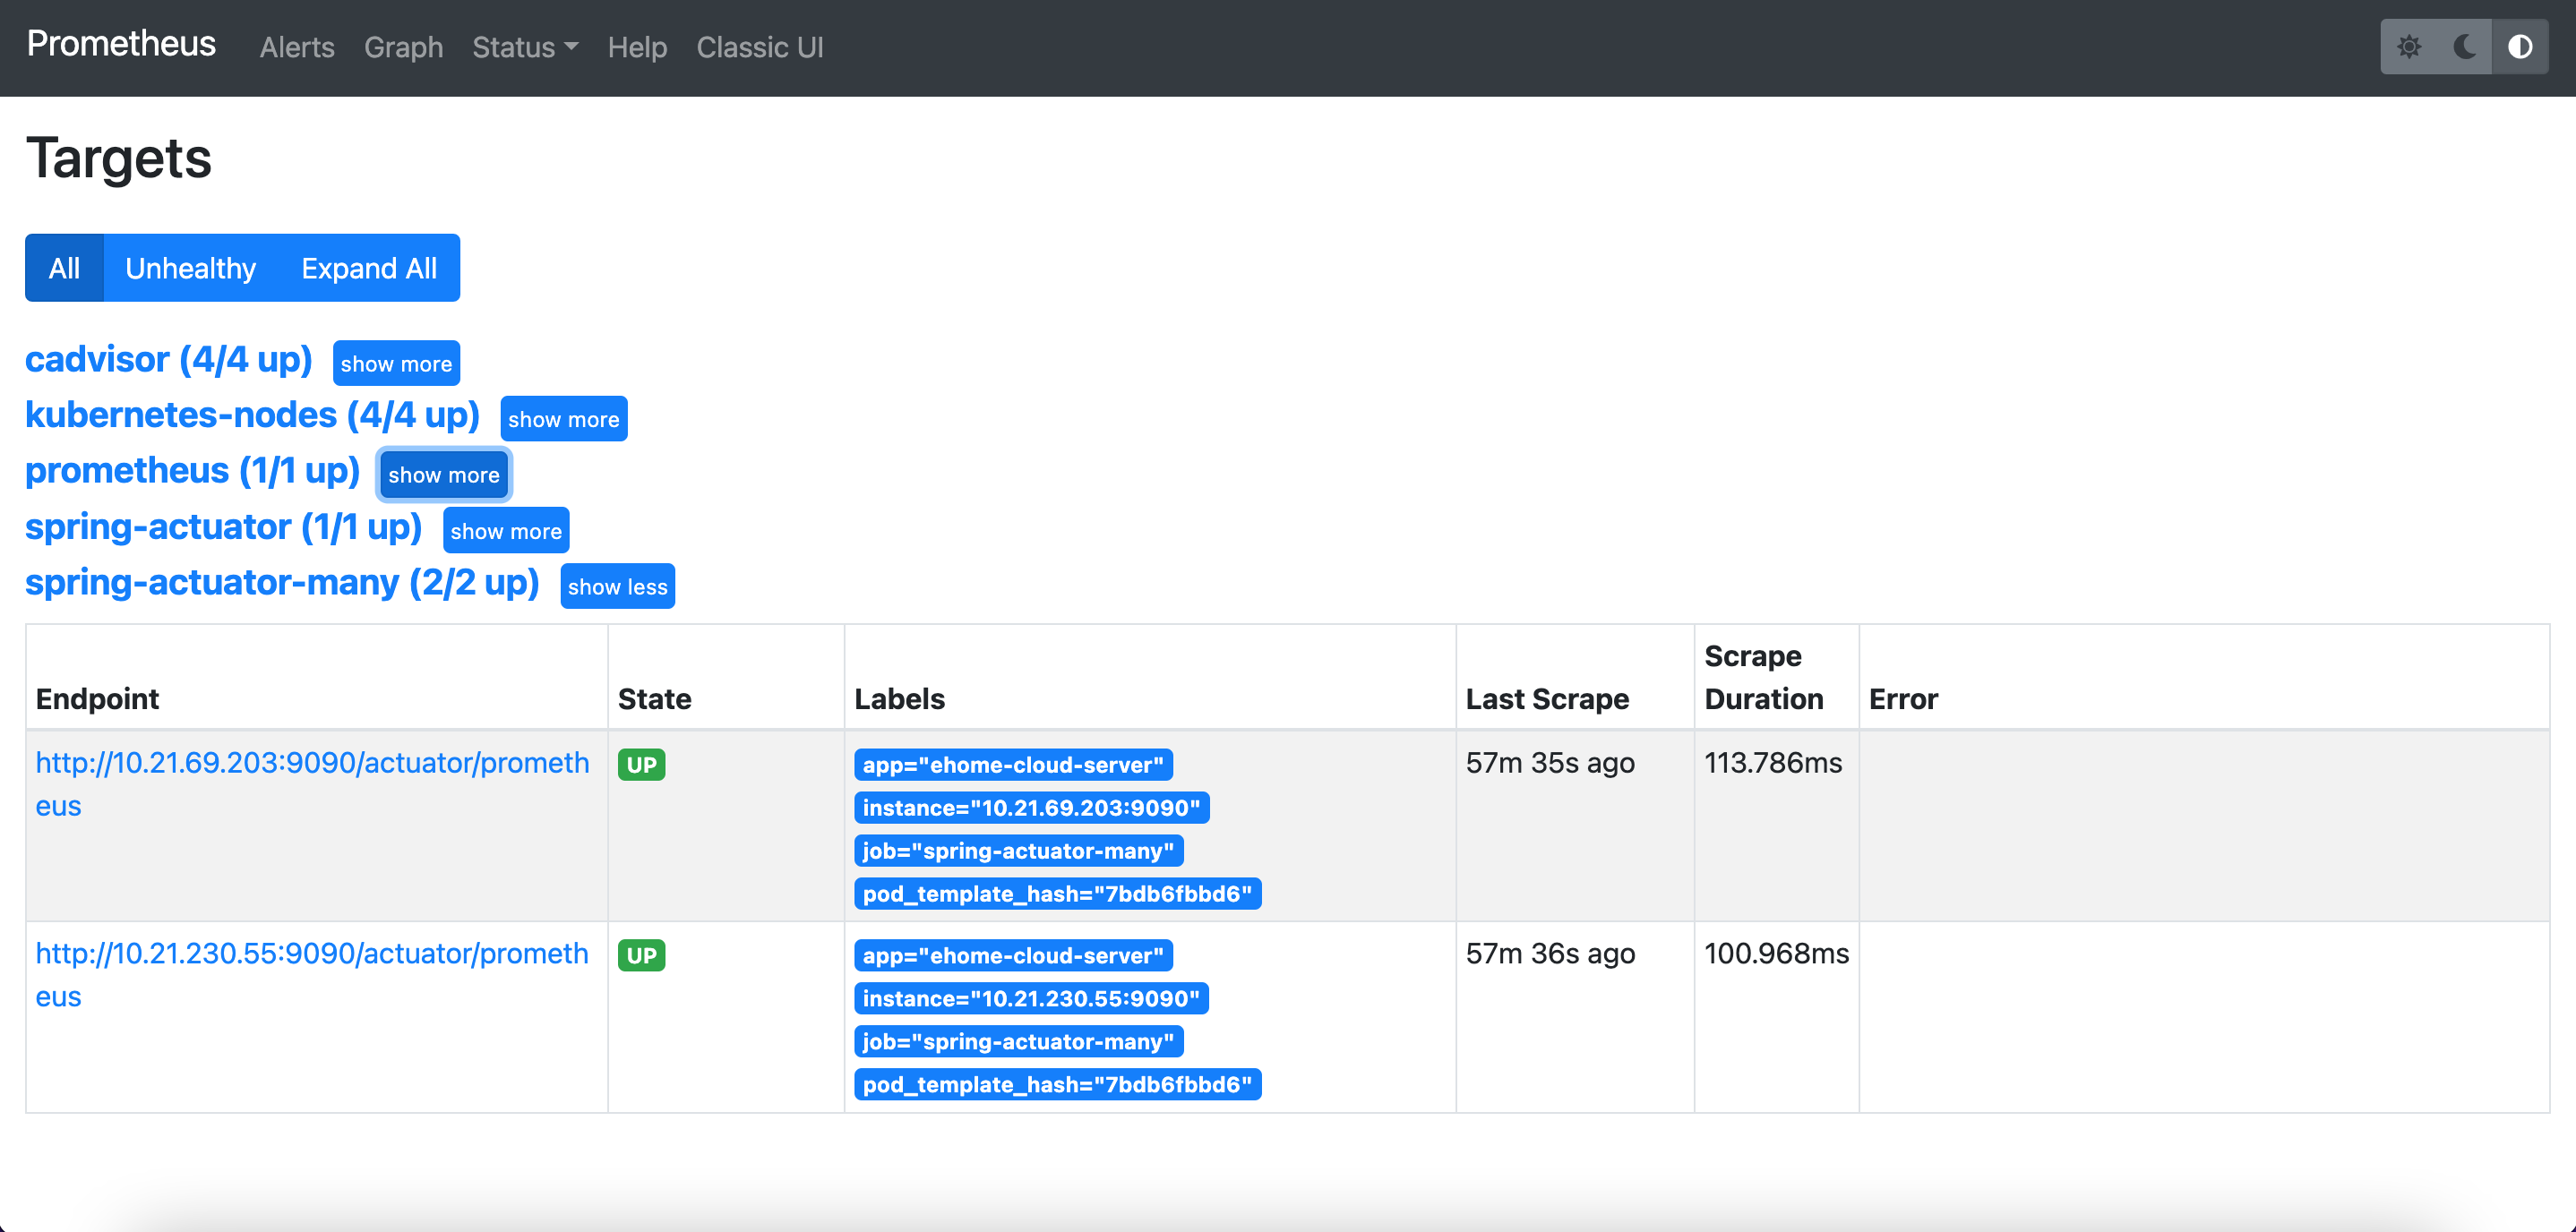Image resolution: width=2576 pixels, height=1232 pixels.
Task: Expand cadvisor with show more
Action: (396, 364)
